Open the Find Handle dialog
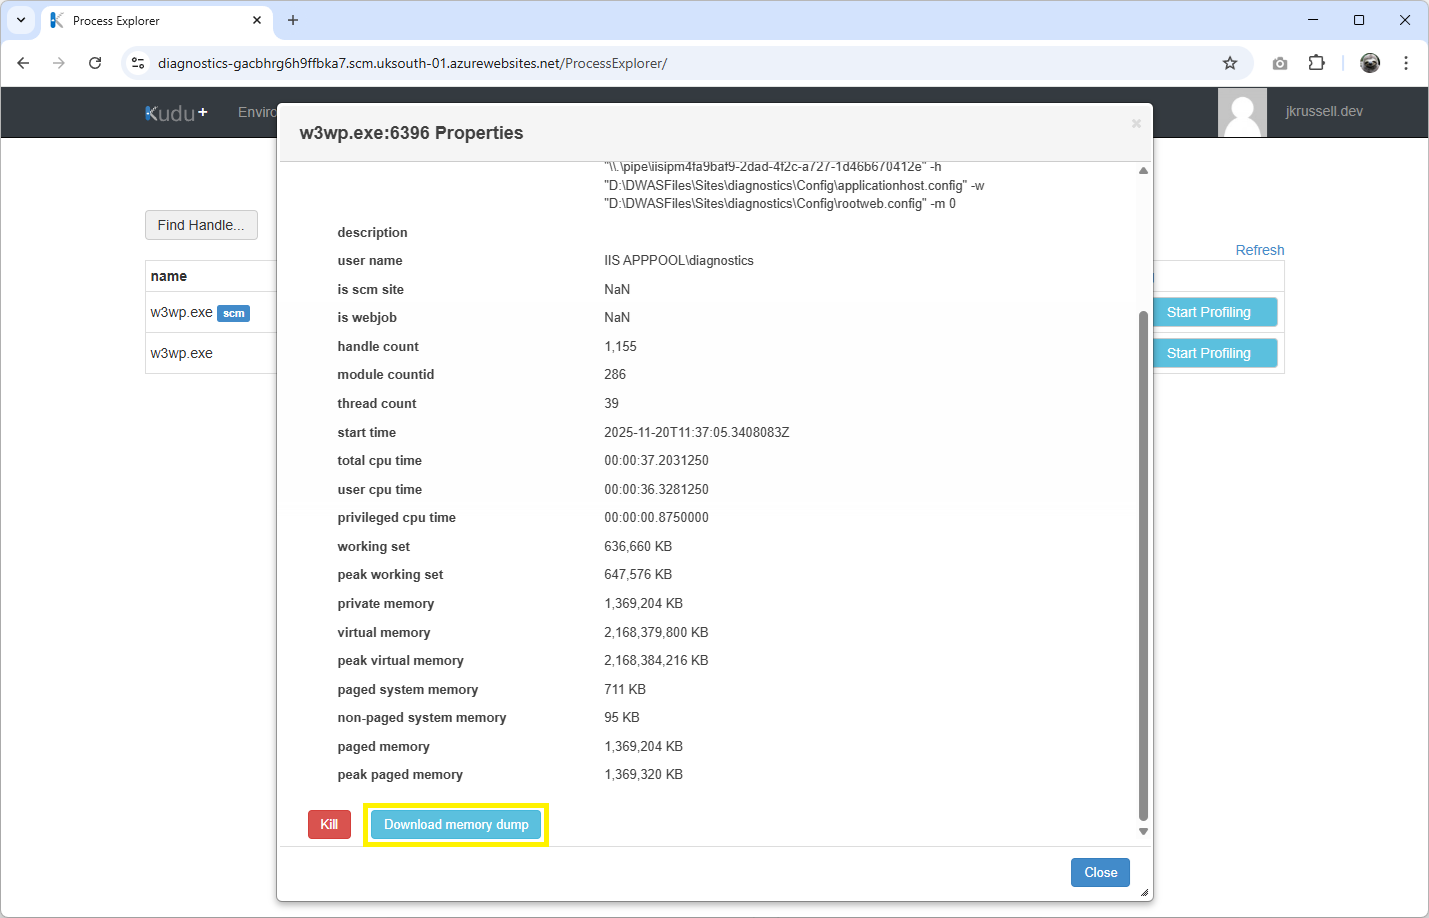The image size is (1429, 918). [x=201, y=225]
